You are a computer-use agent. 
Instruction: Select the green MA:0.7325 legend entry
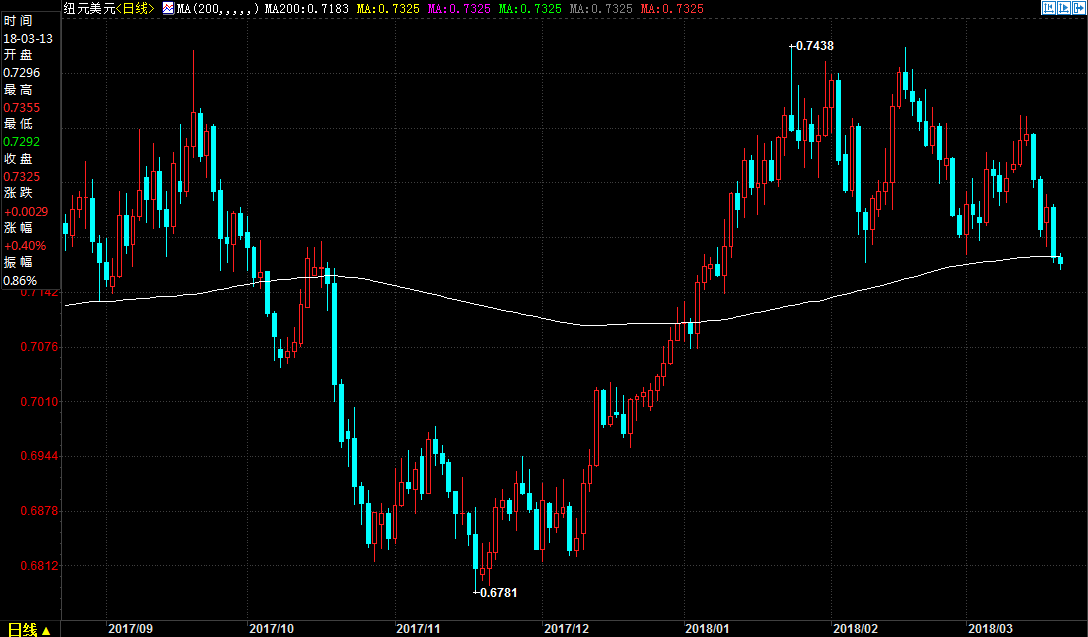point(530,8)
